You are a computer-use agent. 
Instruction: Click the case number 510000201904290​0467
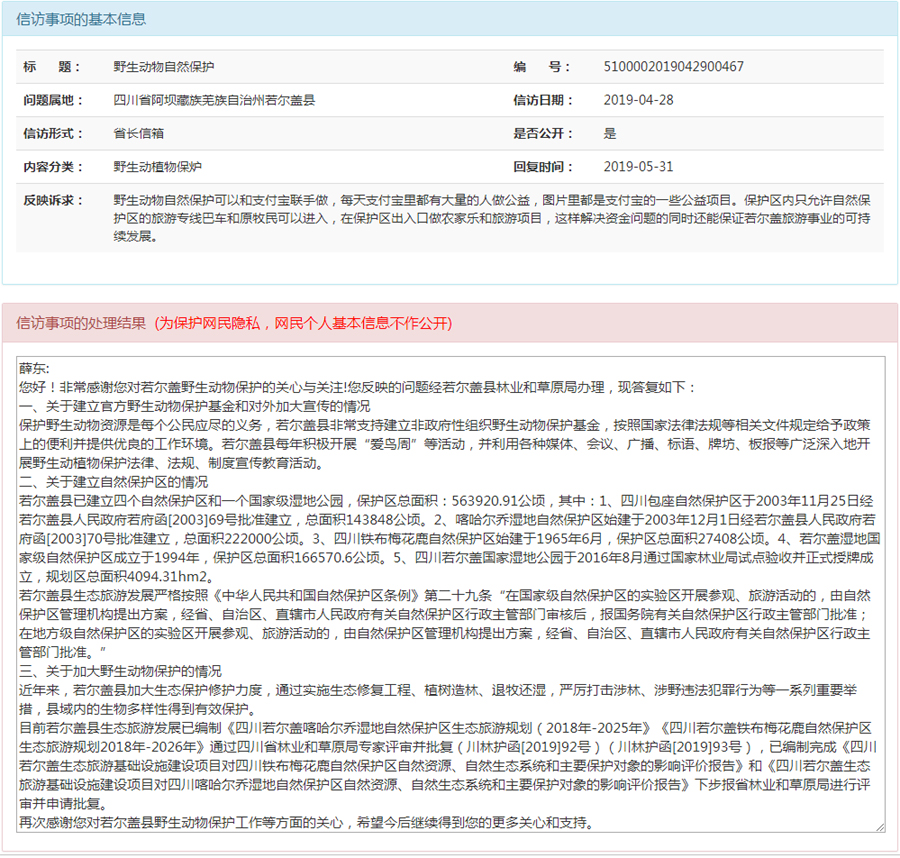tap(673, 67)
